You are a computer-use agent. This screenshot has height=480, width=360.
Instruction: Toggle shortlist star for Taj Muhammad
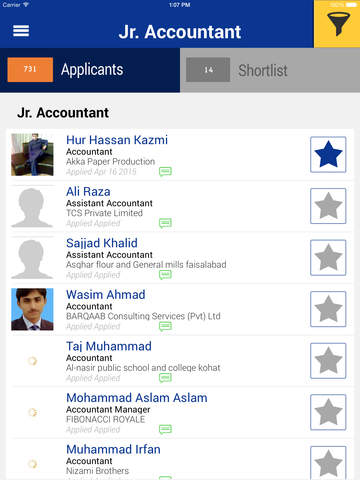[x=328, y=361]
